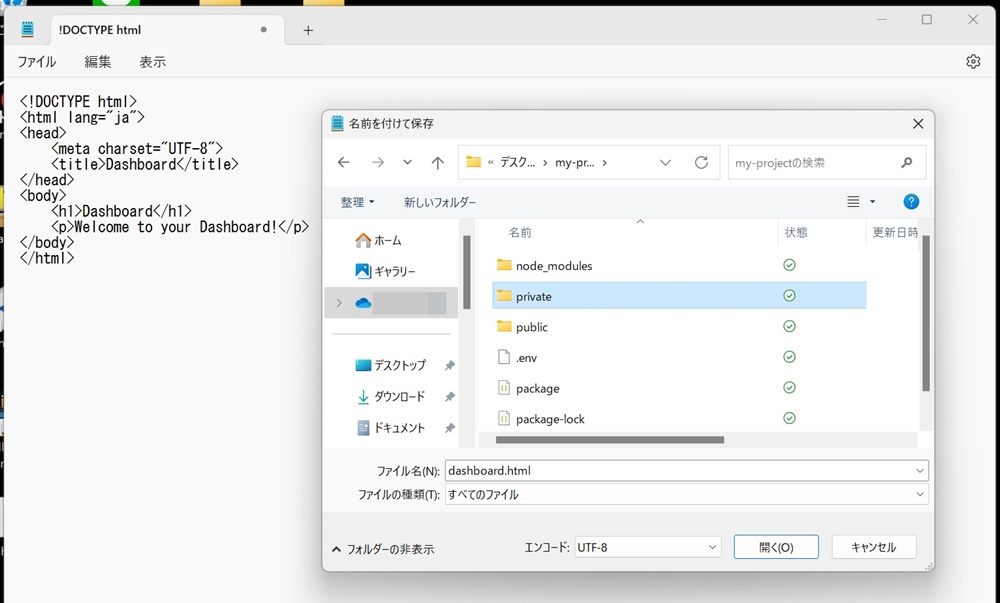Click the pin icon beside ダウンロード
The image size is (1000, 603).
tap(450, 396)
